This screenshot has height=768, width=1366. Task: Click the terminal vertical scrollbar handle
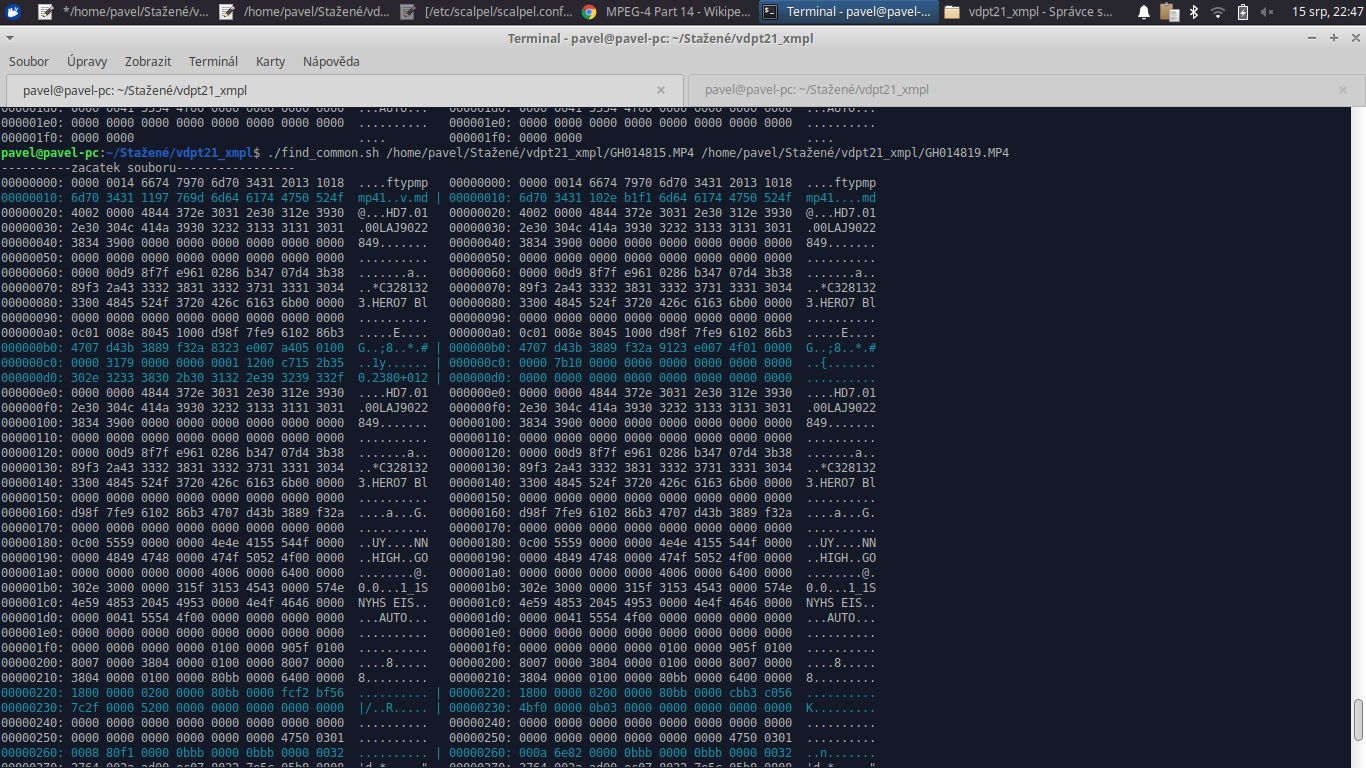click(x=1358, y=720)
